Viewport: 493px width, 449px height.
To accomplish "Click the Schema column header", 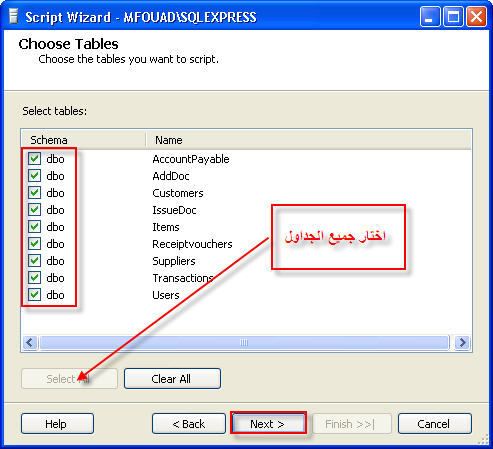I will pos(84,140).
